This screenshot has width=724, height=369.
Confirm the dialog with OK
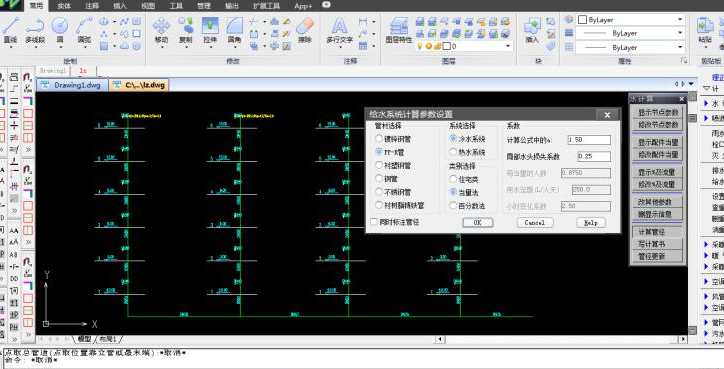tap(478, 223)
